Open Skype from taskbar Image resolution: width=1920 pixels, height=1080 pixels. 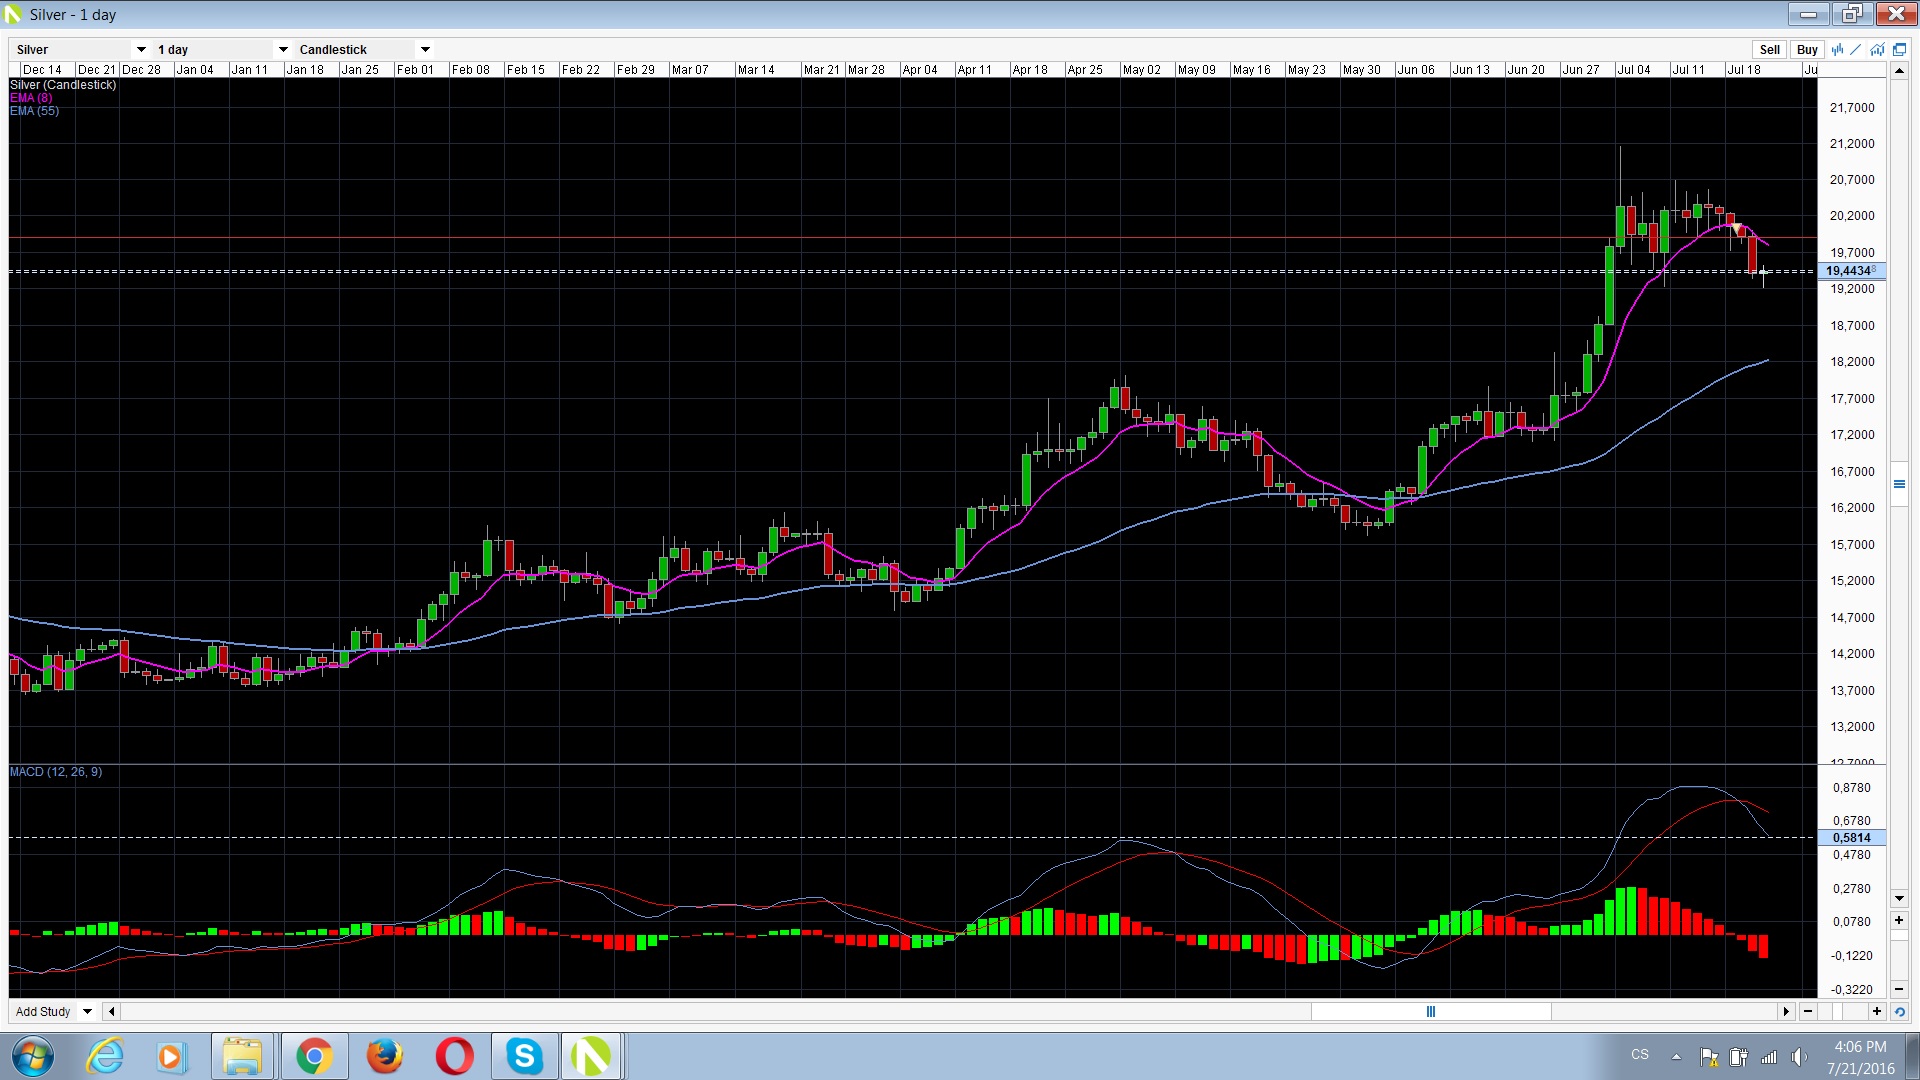524,1056
